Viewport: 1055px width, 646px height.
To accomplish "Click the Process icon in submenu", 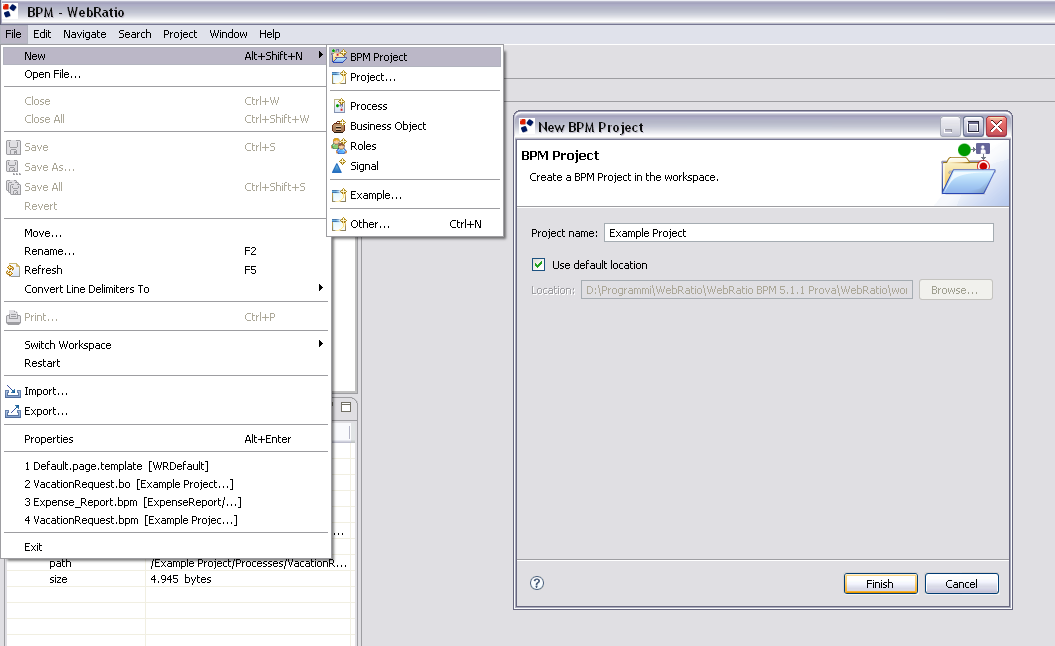I will tap(339, 106).
